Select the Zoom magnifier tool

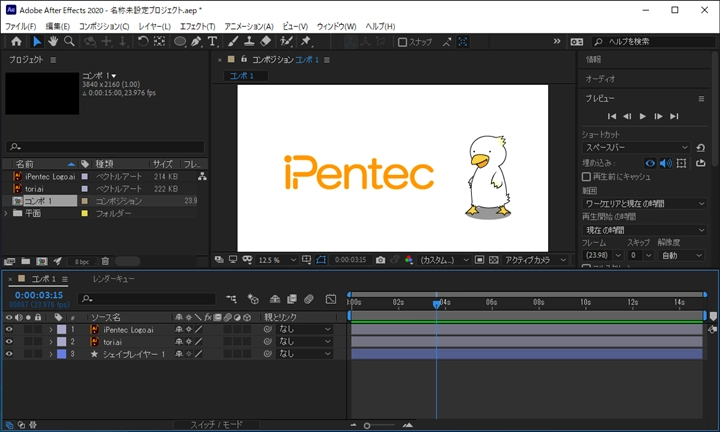tap(69, 42)
